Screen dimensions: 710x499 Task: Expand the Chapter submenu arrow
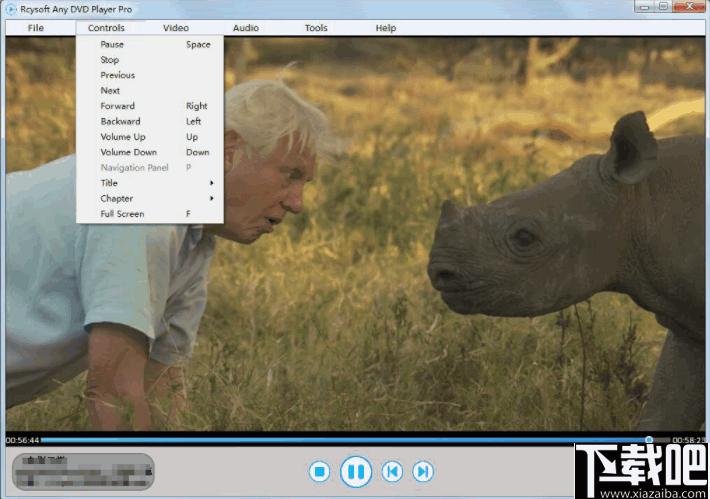[211, 198]
